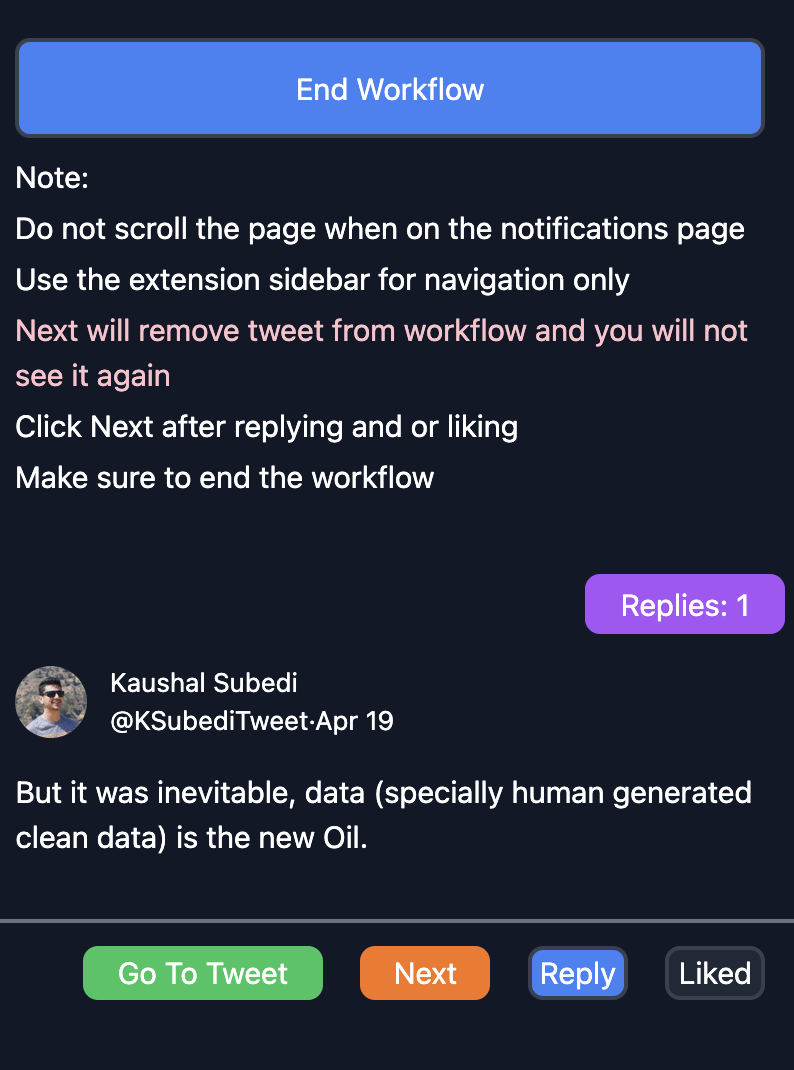Click the tweet line starting 'But it was inevitable'
Image resolution: width=794 pixels, height=1070 pixels.
pyautogui.click(x=383, y=793)
